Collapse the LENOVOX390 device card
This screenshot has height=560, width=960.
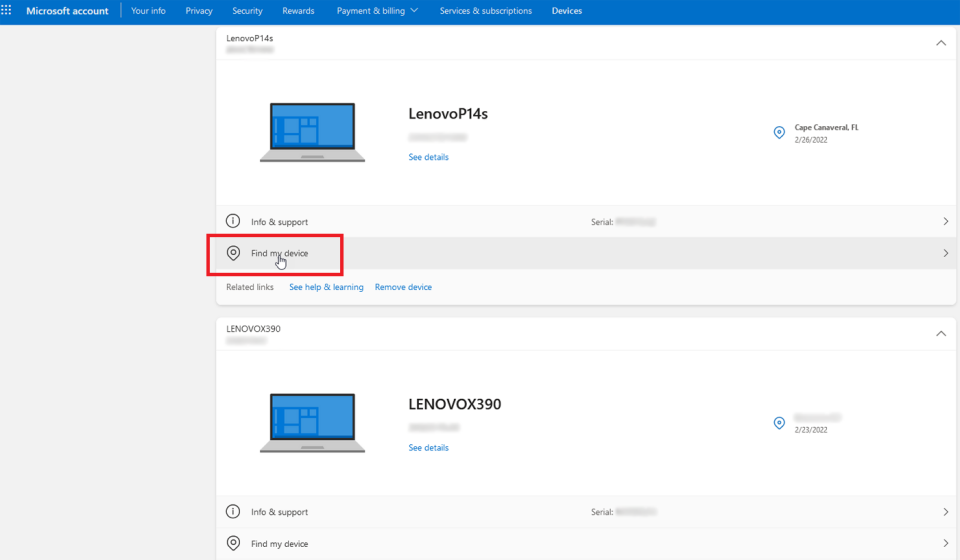click(941, 334)
